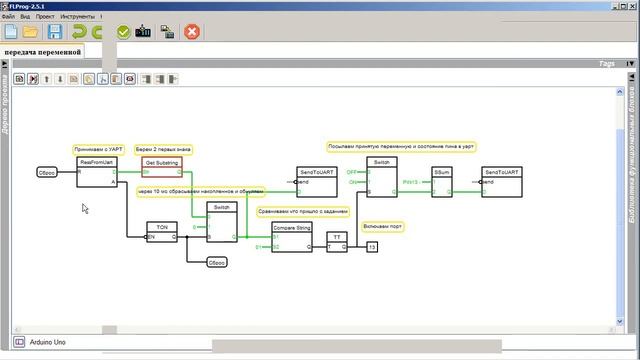Undo the last action with the green arrow
640x360 pixels.
click(x=79, y=31)
